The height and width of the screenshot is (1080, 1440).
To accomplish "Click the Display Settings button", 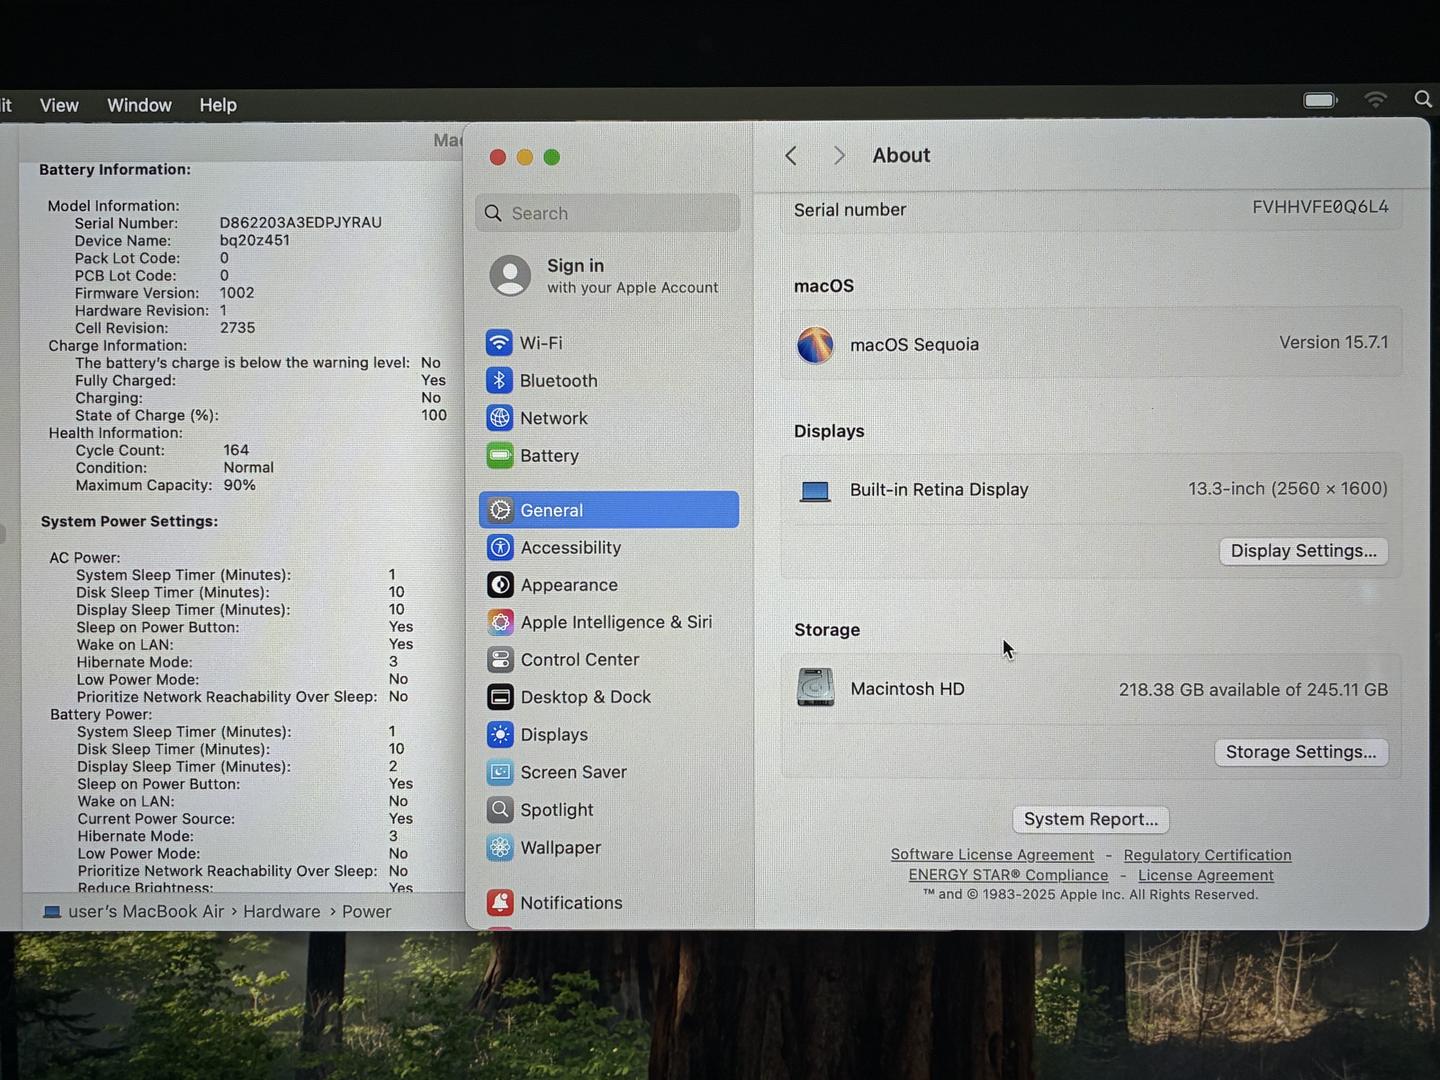I will 1303,551.
